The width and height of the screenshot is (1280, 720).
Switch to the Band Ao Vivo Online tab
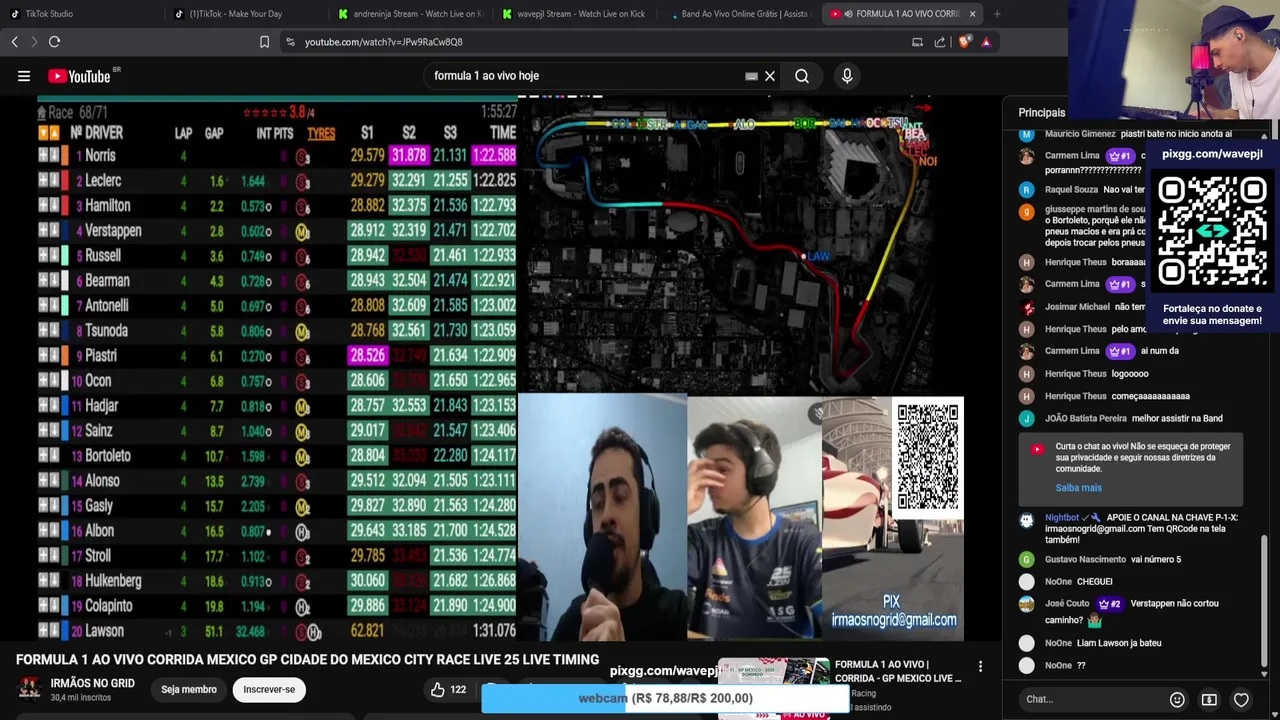(x=740, y=14)
